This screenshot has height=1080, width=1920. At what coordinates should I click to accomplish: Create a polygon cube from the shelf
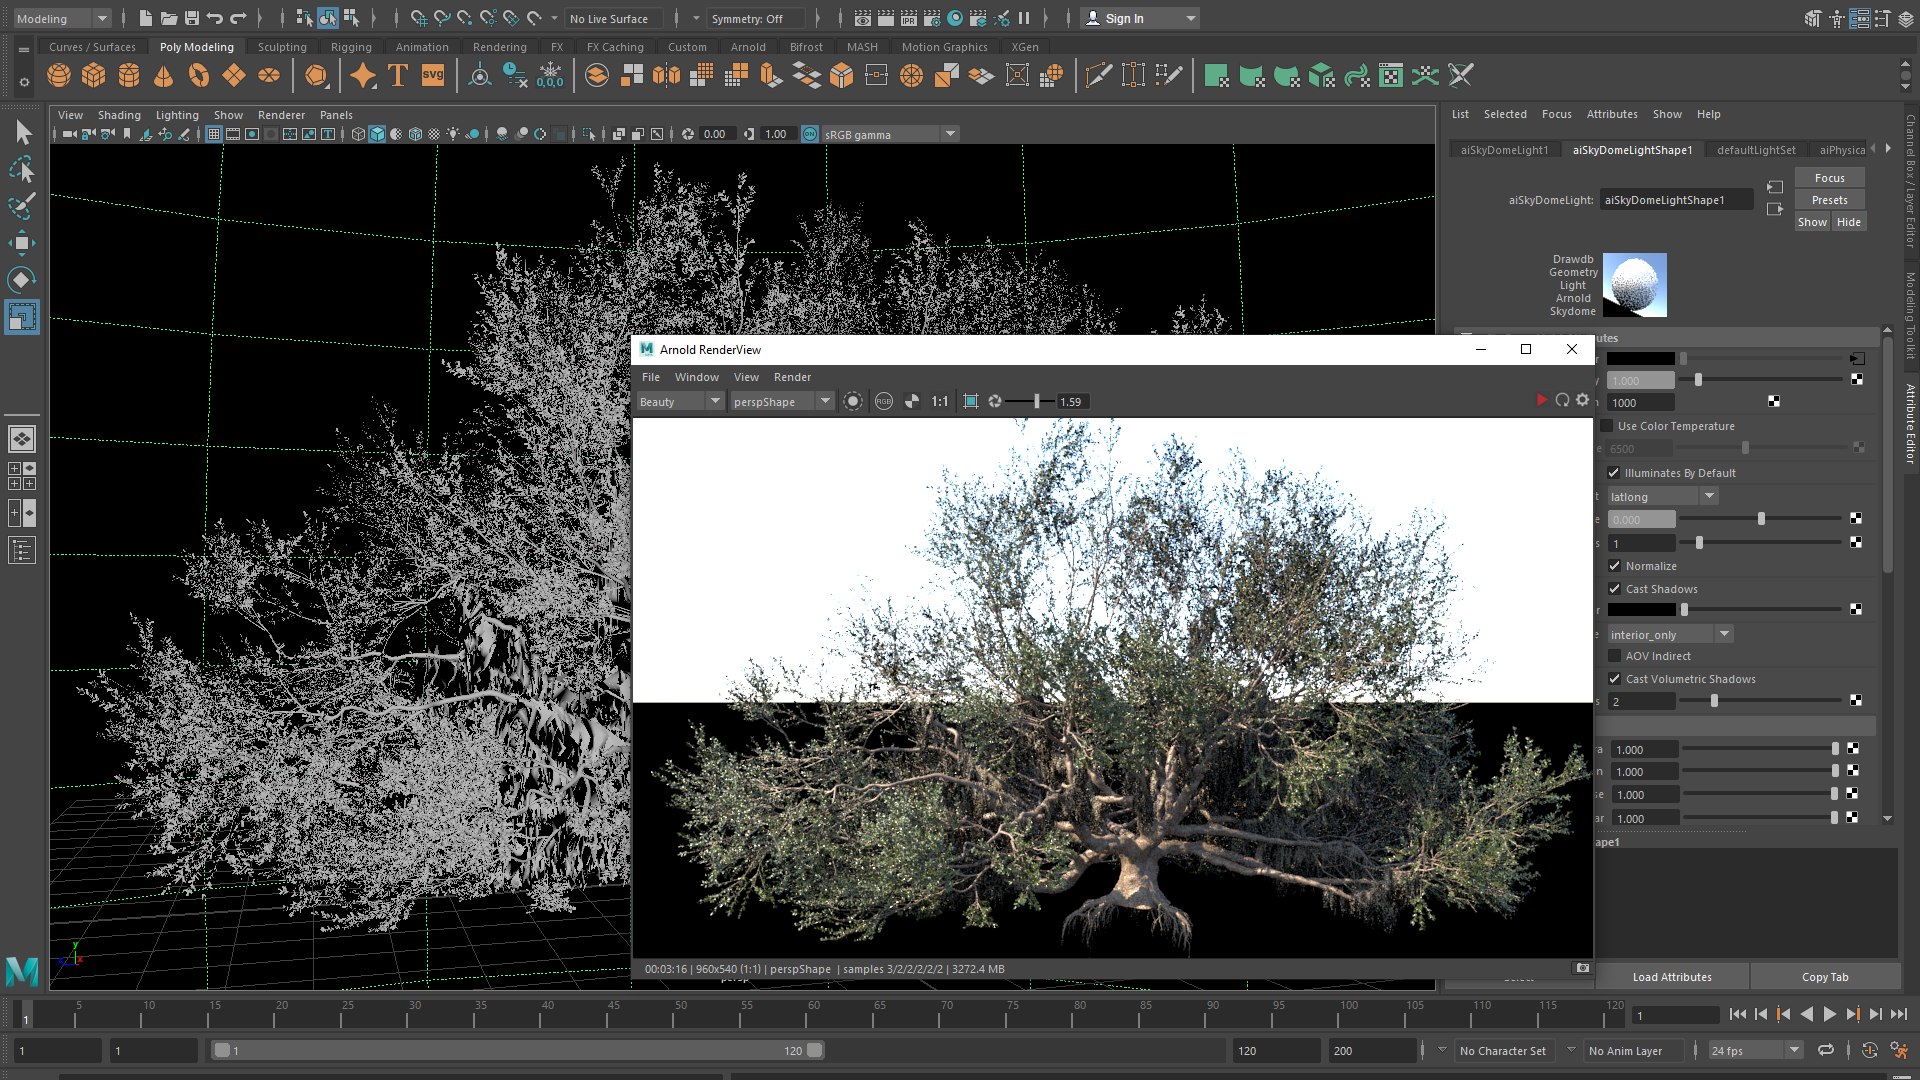pyautogui.click(x=94, y=76)
